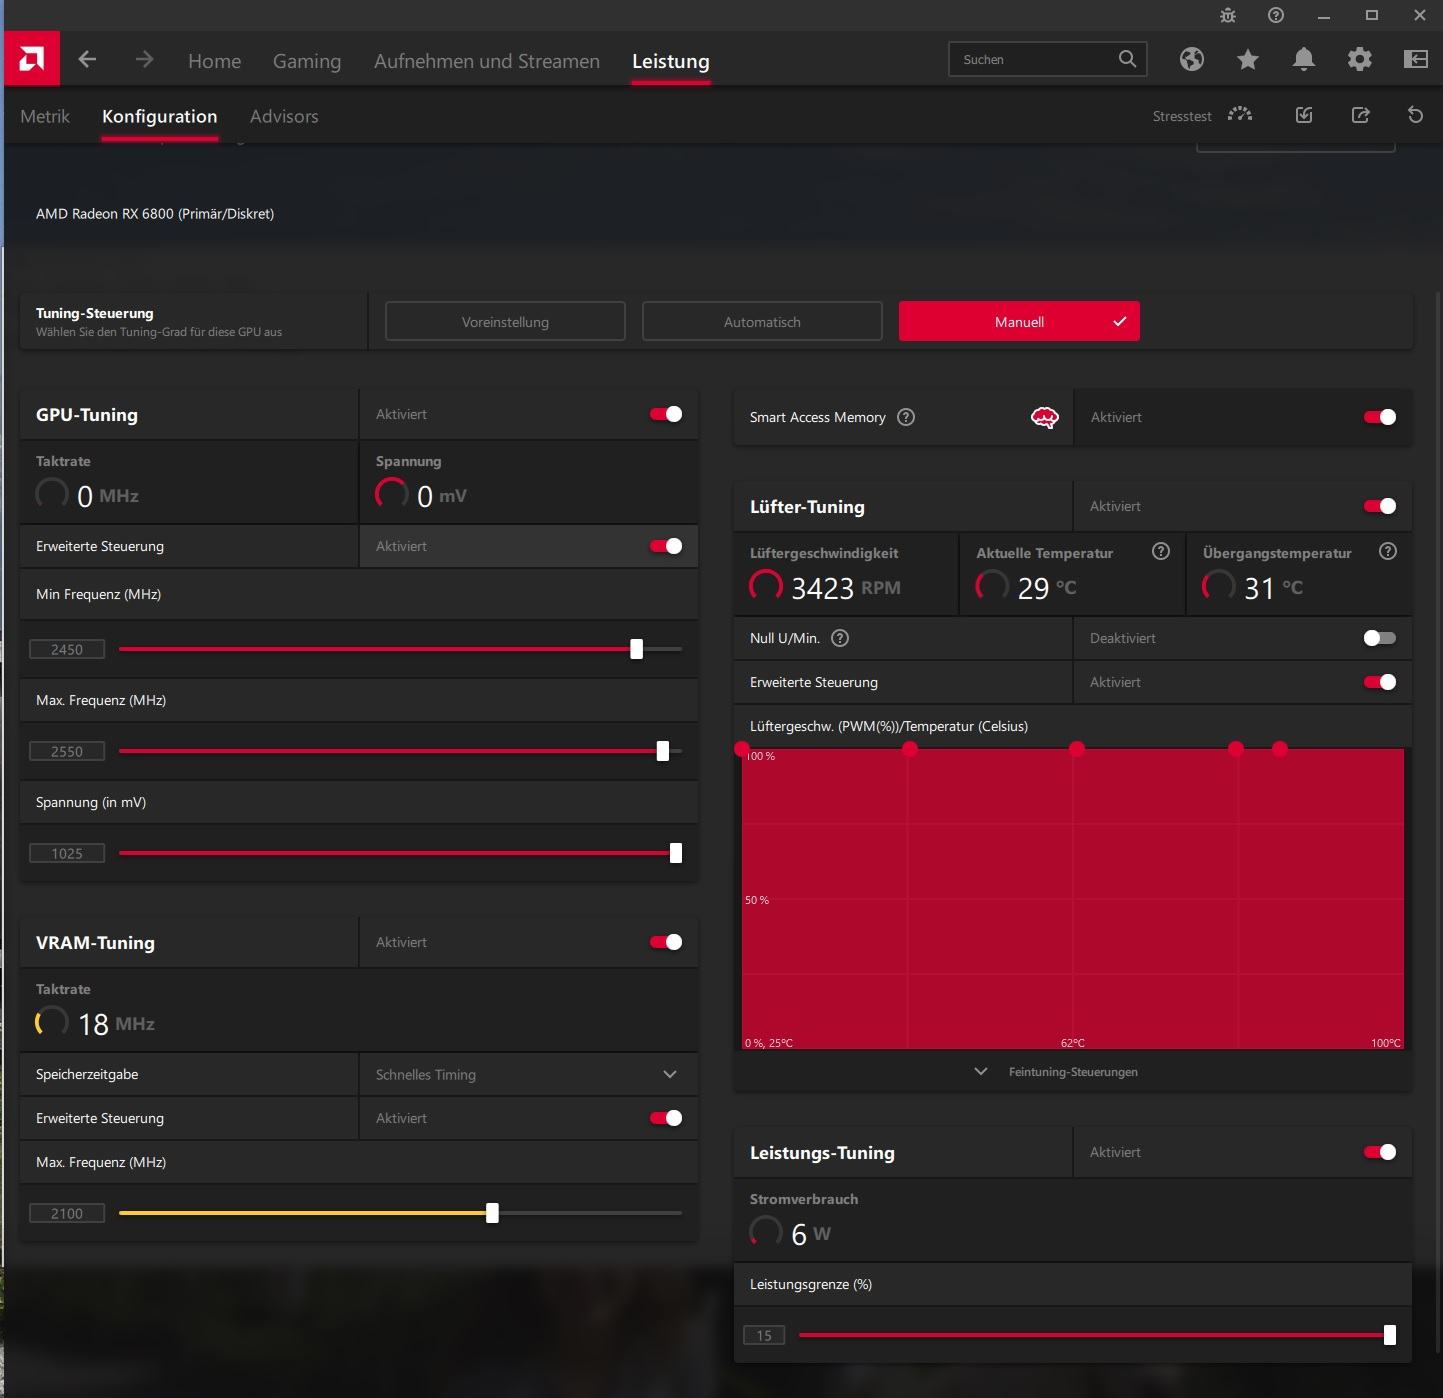
Task: Open notifications bell icon
Action: [x=1303, y=59]
